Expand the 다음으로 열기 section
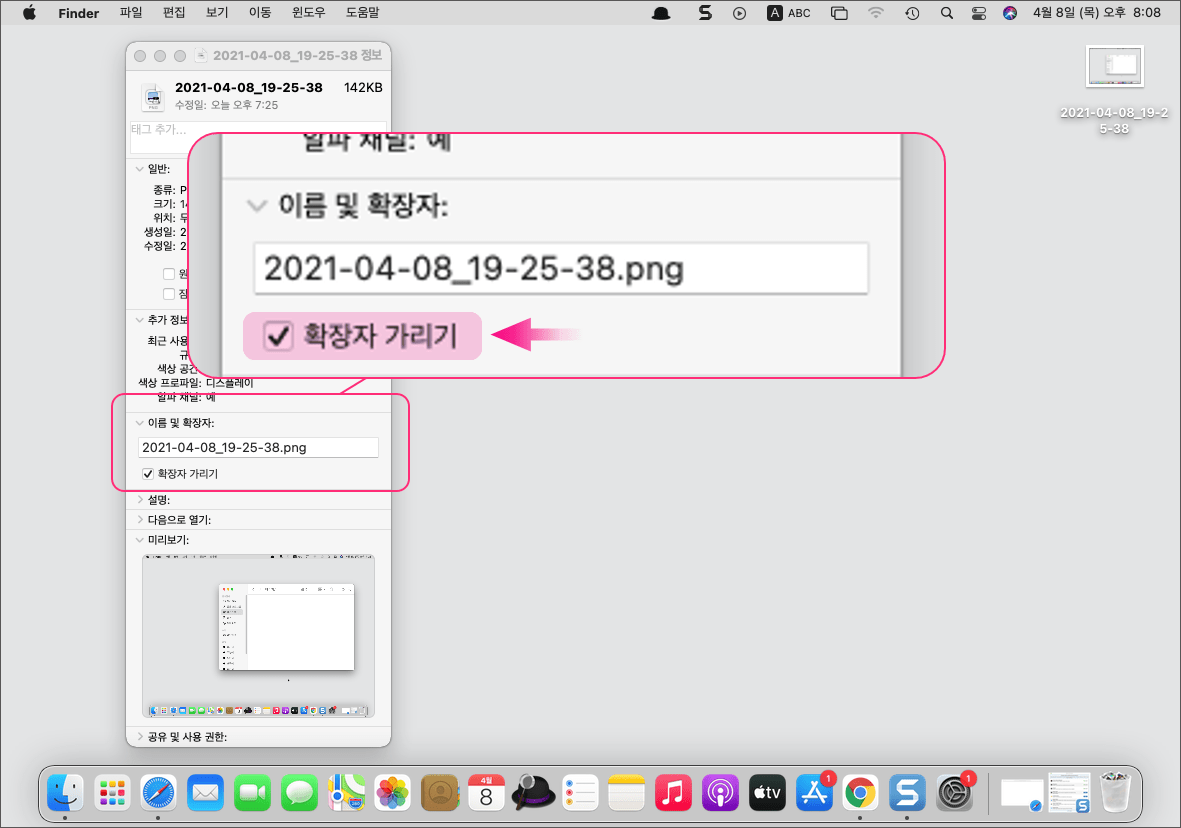 [x=139, y=519]
